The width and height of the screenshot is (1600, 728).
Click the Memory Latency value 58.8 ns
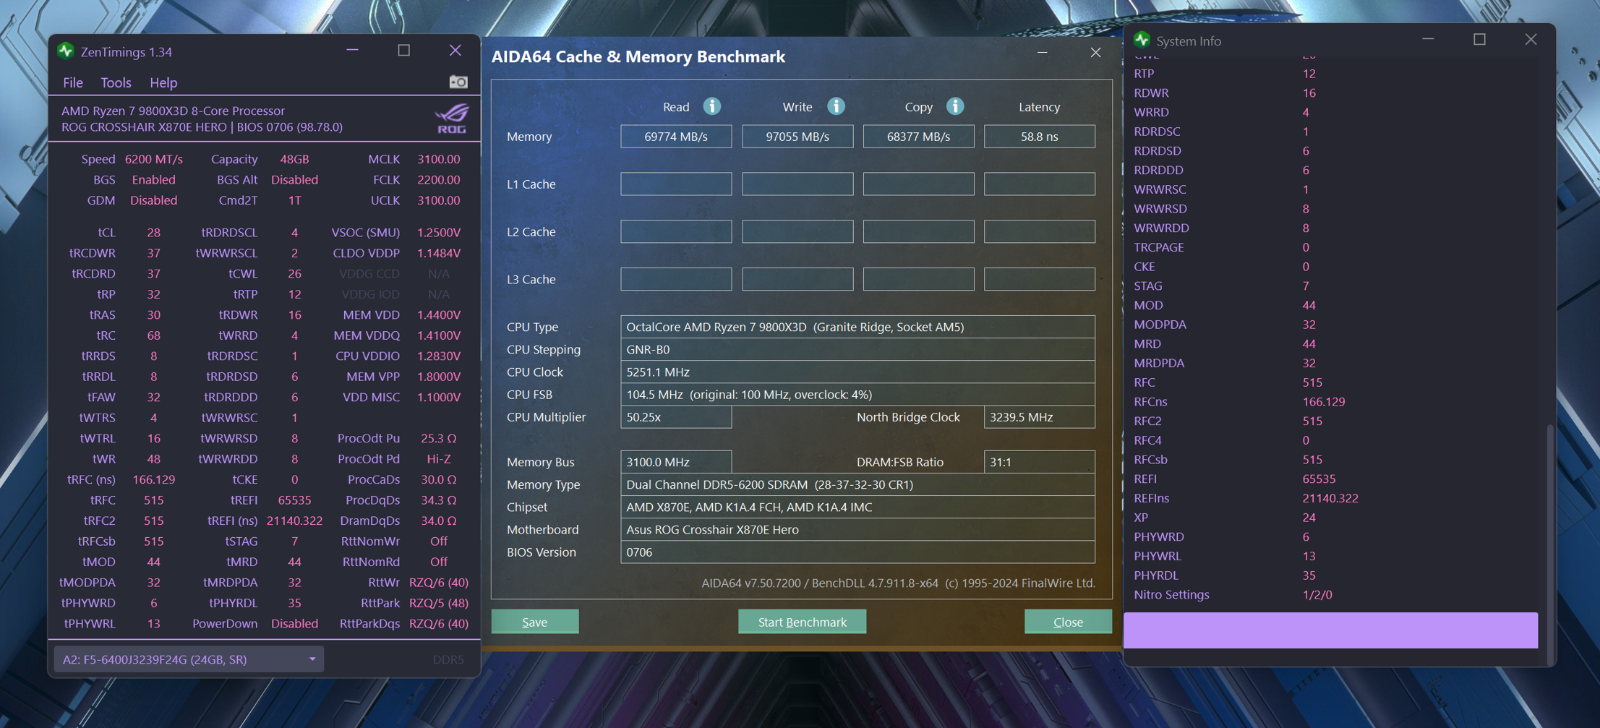[x=1040, y=137]
